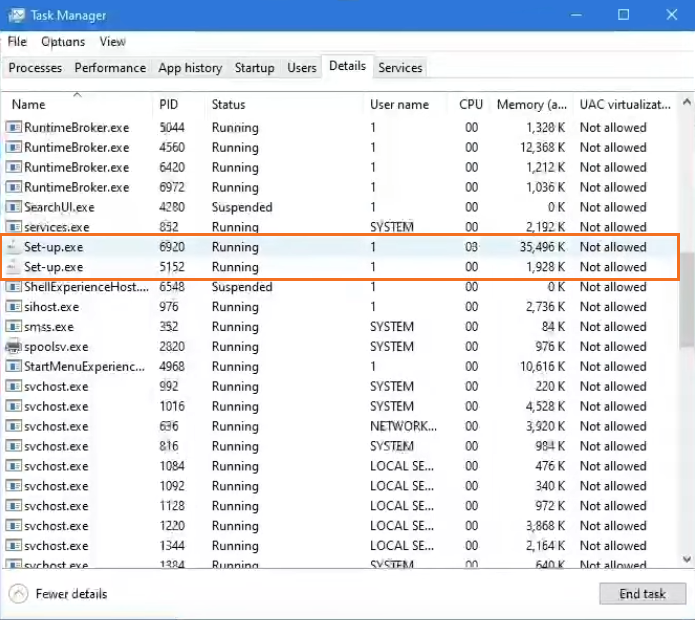The width and height of the screenshot is (695, 620).
Task: Click the End task button
Action: [642, 594]
